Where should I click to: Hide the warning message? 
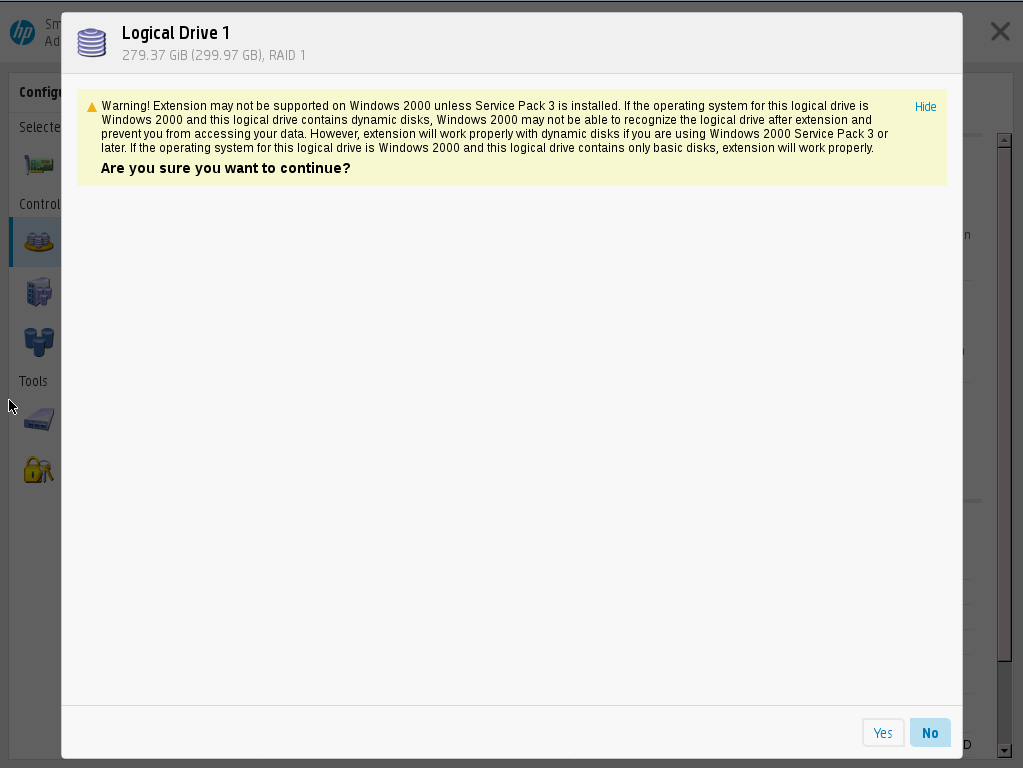pos(925,107)
